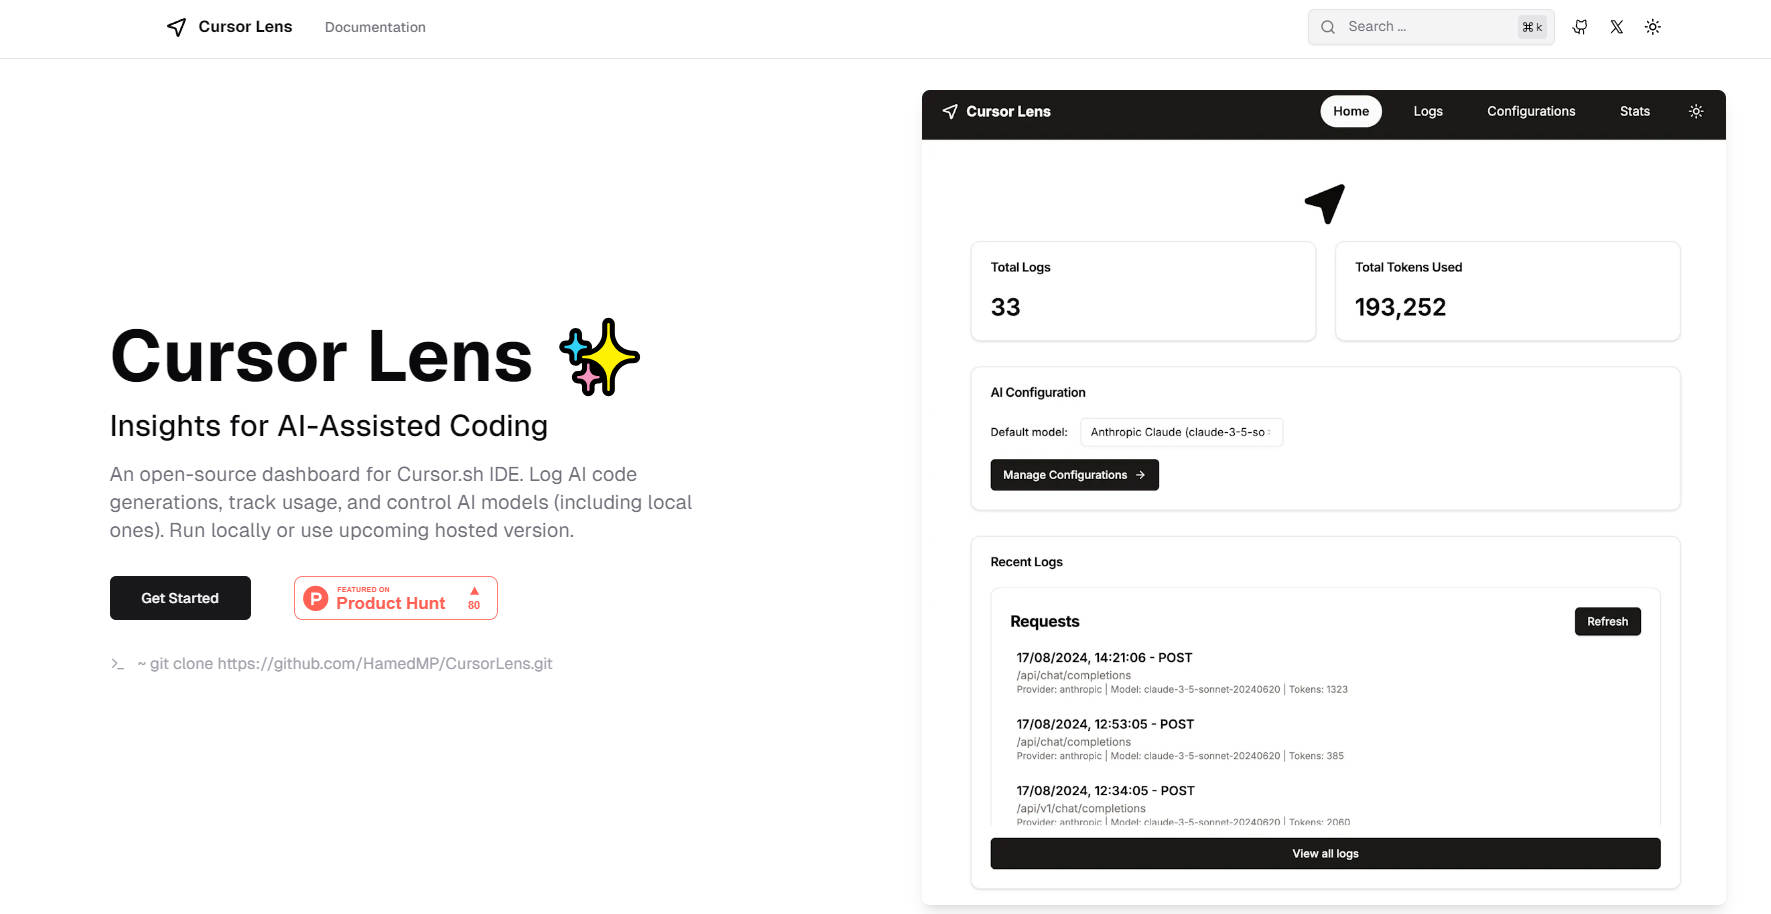
Task: Click the View all logs button
Action: pos(1325,853)
